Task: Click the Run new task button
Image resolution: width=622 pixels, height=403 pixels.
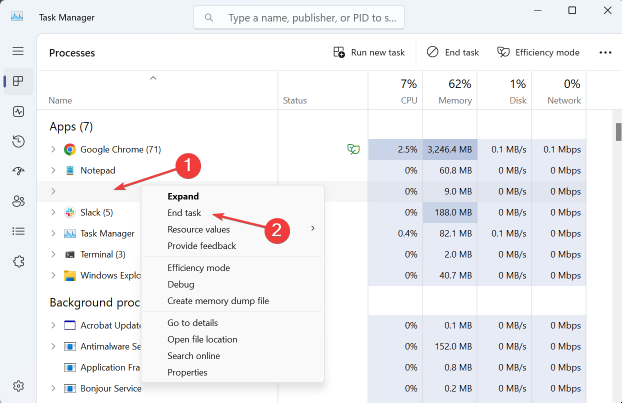Action: click(369, 52)
